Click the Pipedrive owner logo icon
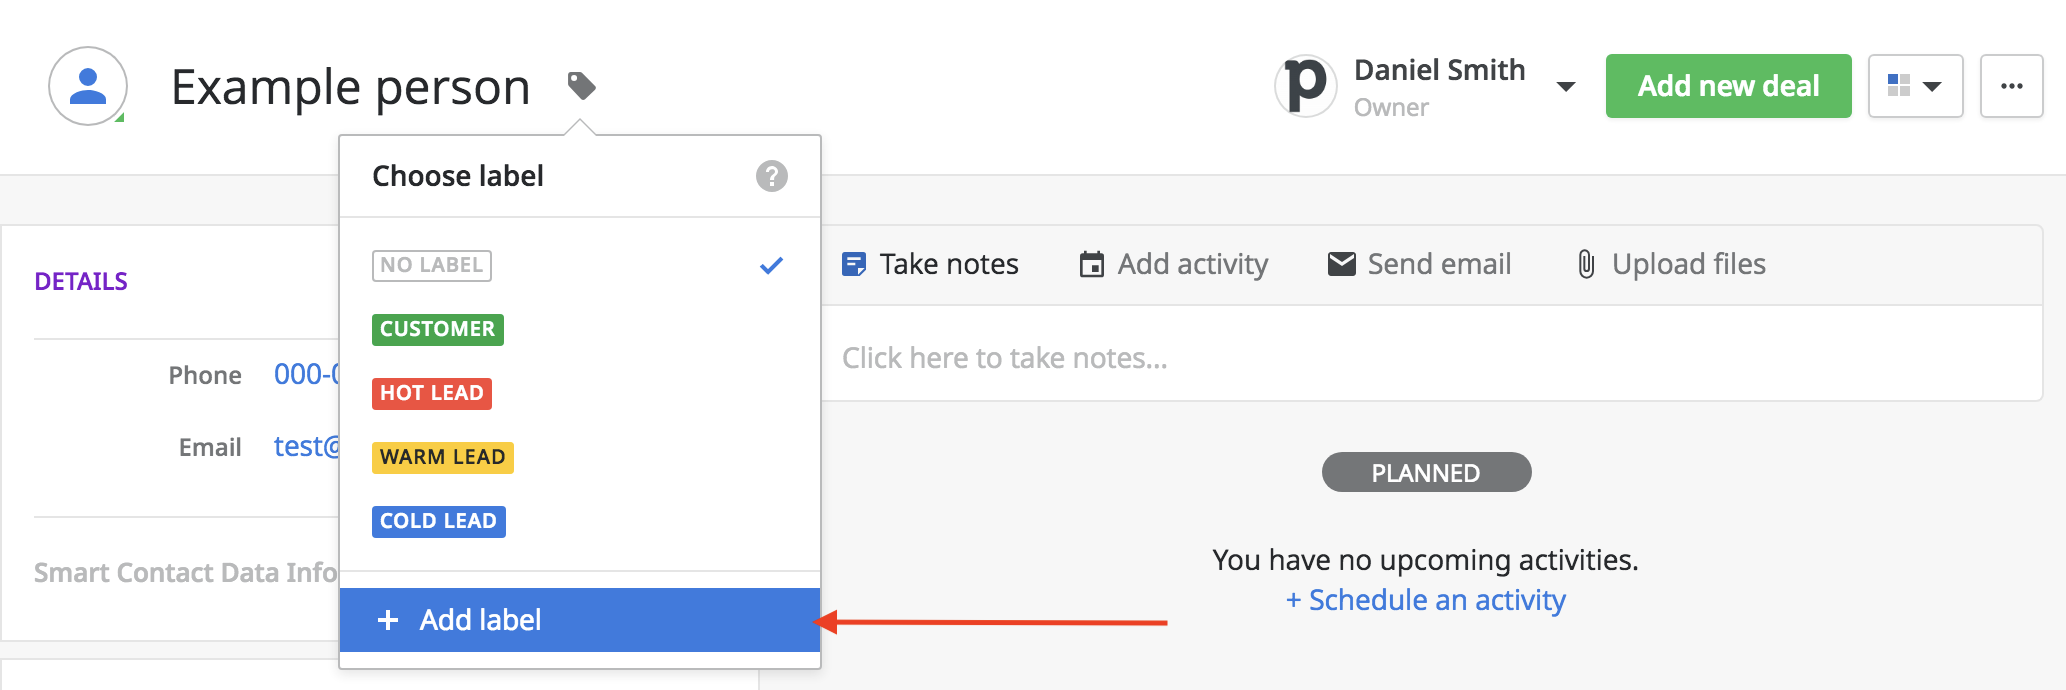The width and height of the screenshot is (2066, 690). (1306, 86)
